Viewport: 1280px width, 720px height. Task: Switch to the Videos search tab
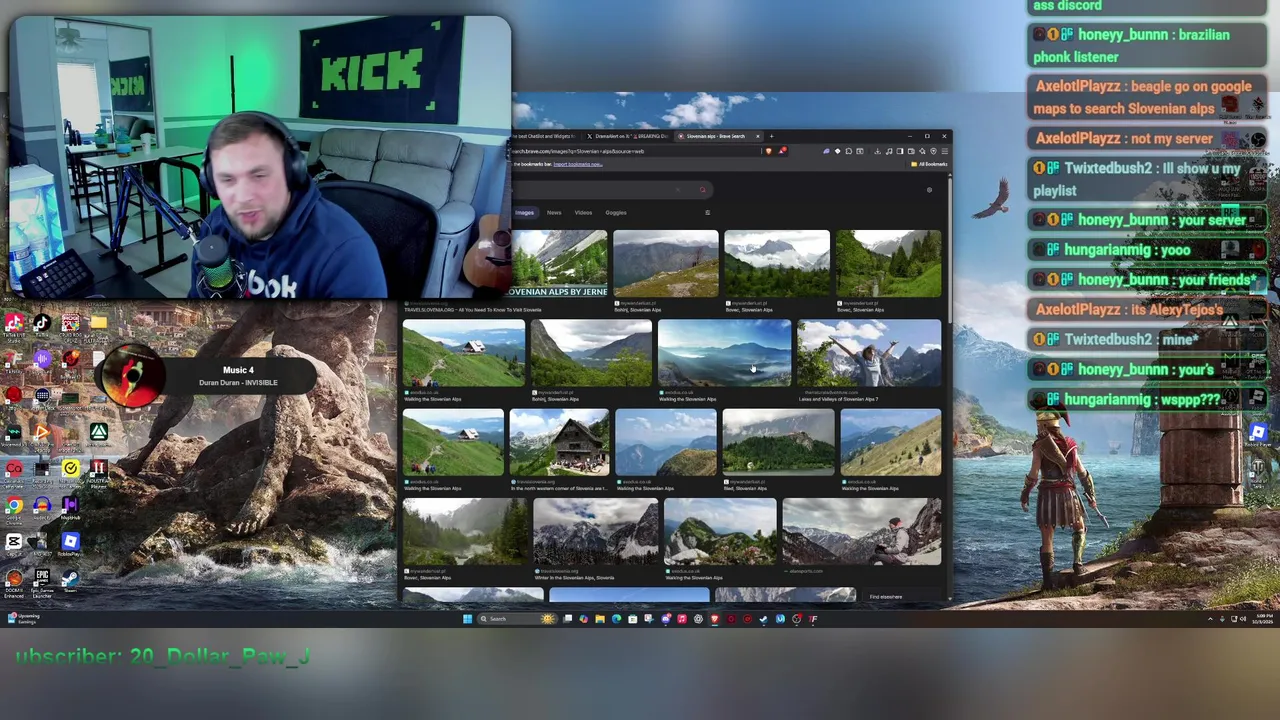(583, 213)
